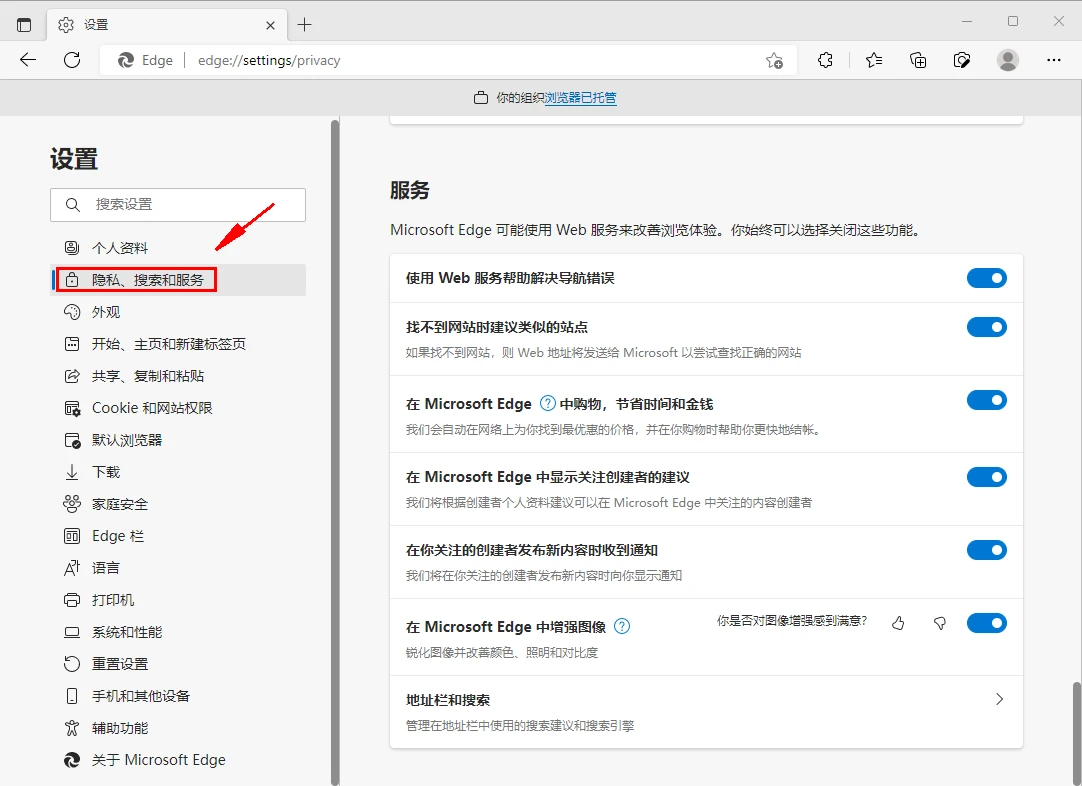Toggle 使用 Web 服务帮助解决导航错误
This screenshot has height=786, width=1082.
tap(986, 278)
